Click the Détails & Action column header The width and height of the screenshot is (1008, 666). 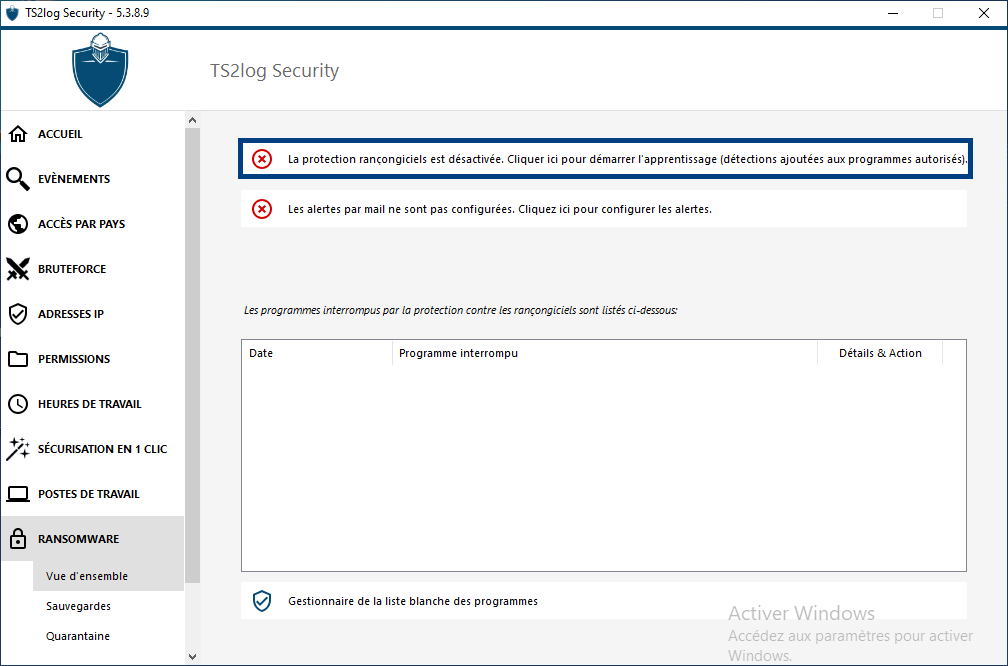pos(880,353)
